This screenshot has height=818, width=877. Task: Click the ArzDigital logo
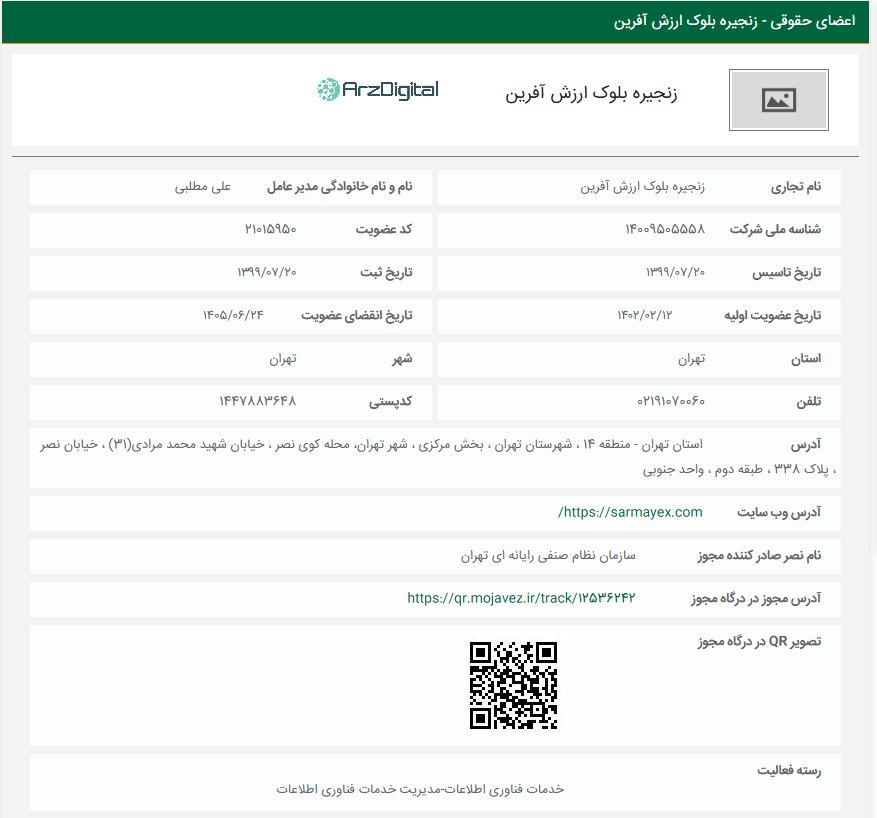click(x=378, y=89)
